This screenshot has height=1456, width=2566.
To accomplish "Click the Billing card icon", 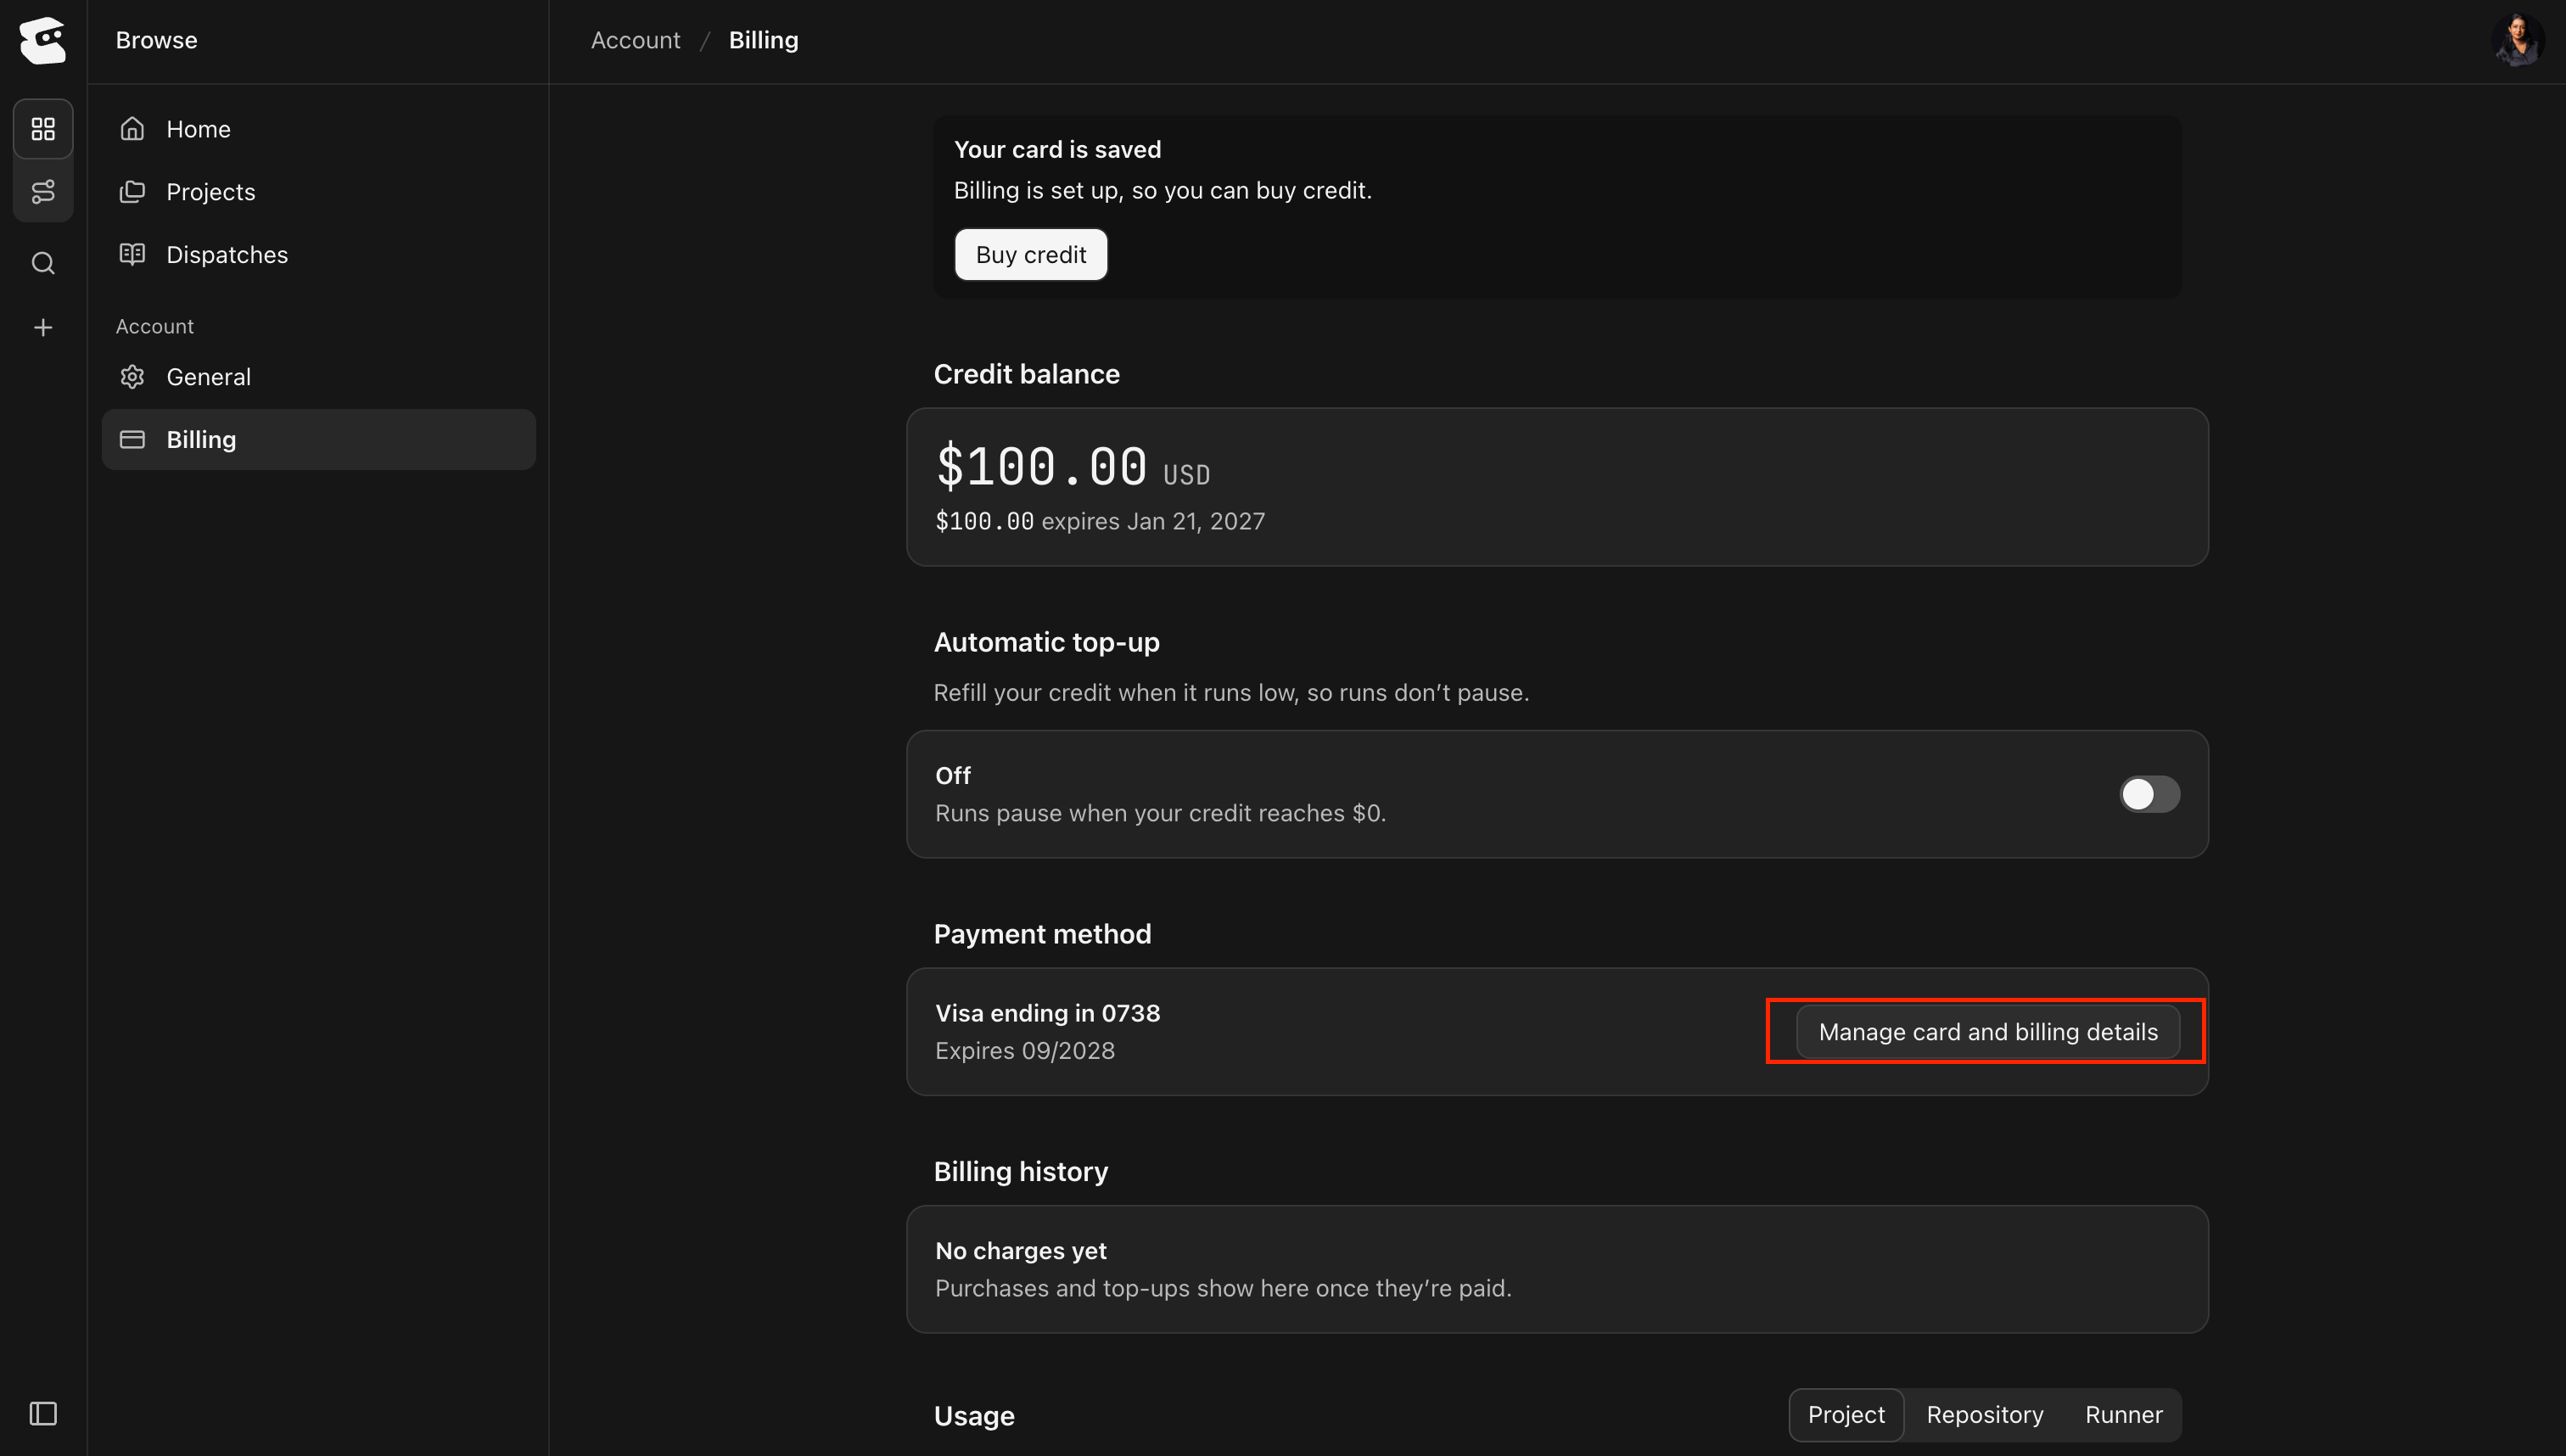I will coord(132,439).
